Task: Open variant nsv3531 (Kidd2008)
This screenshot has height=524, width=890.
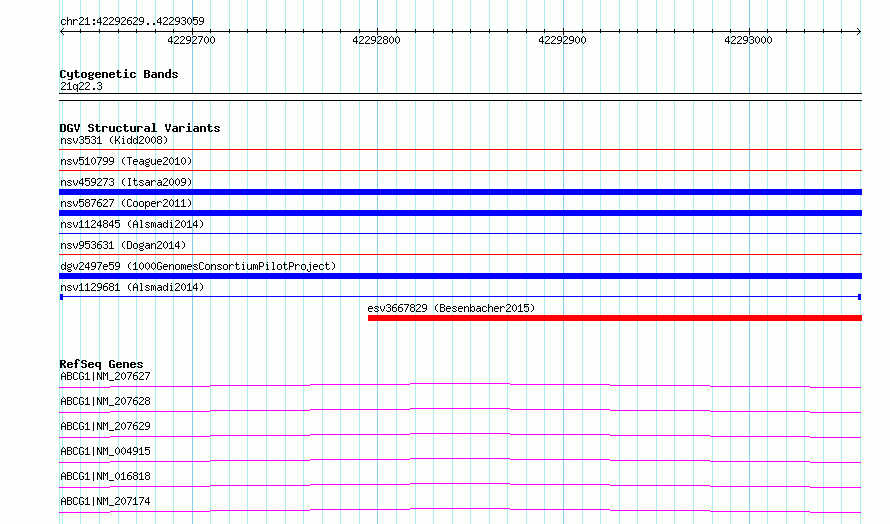Action: [x=114, y=140]
